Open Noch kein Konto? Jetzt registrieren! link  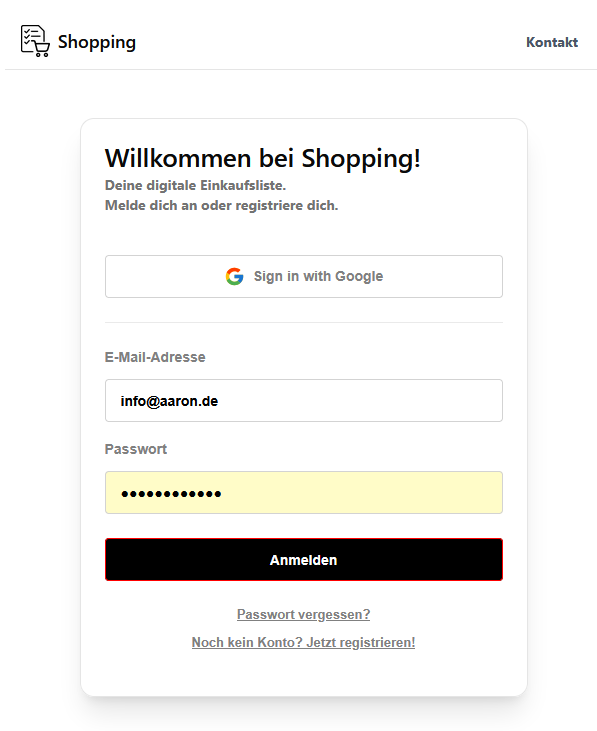(x=303, y=642)
